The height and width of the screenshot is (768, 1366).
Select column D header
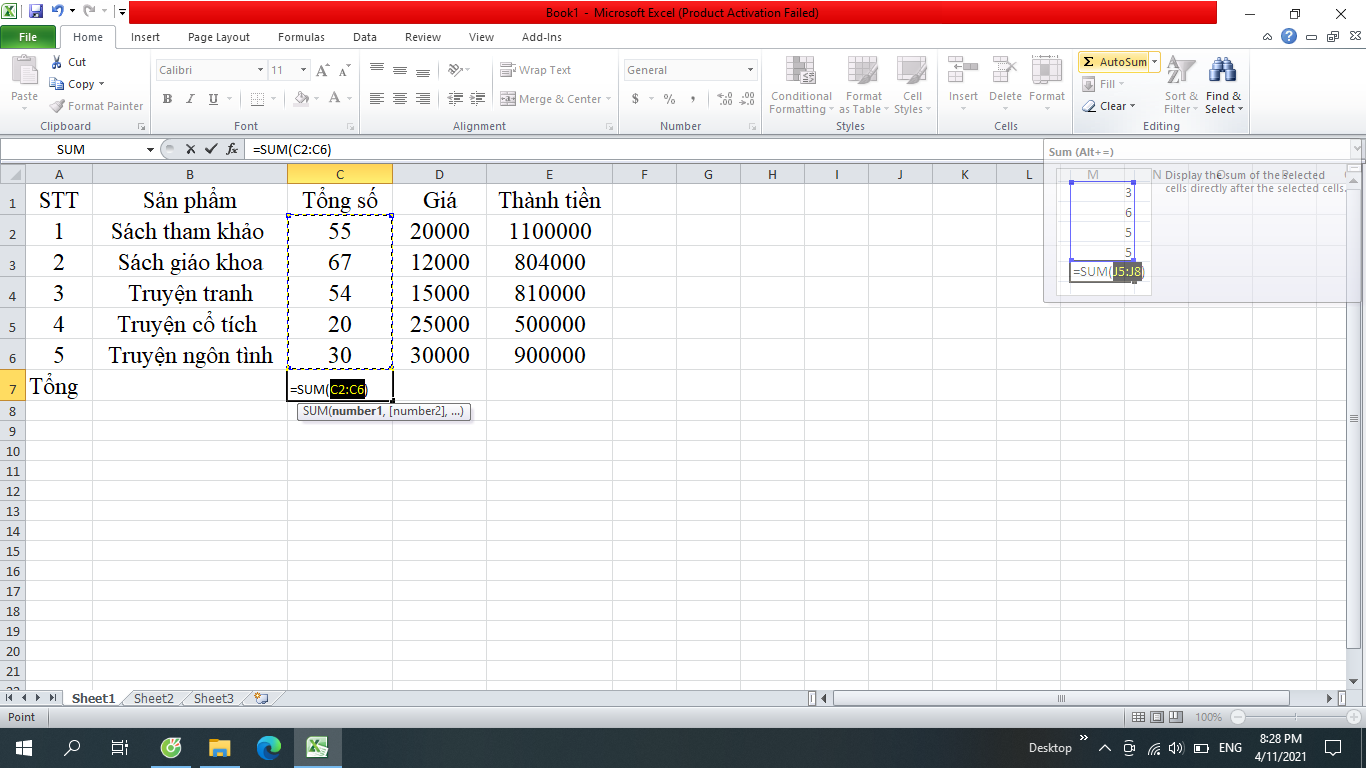point(439,175)
